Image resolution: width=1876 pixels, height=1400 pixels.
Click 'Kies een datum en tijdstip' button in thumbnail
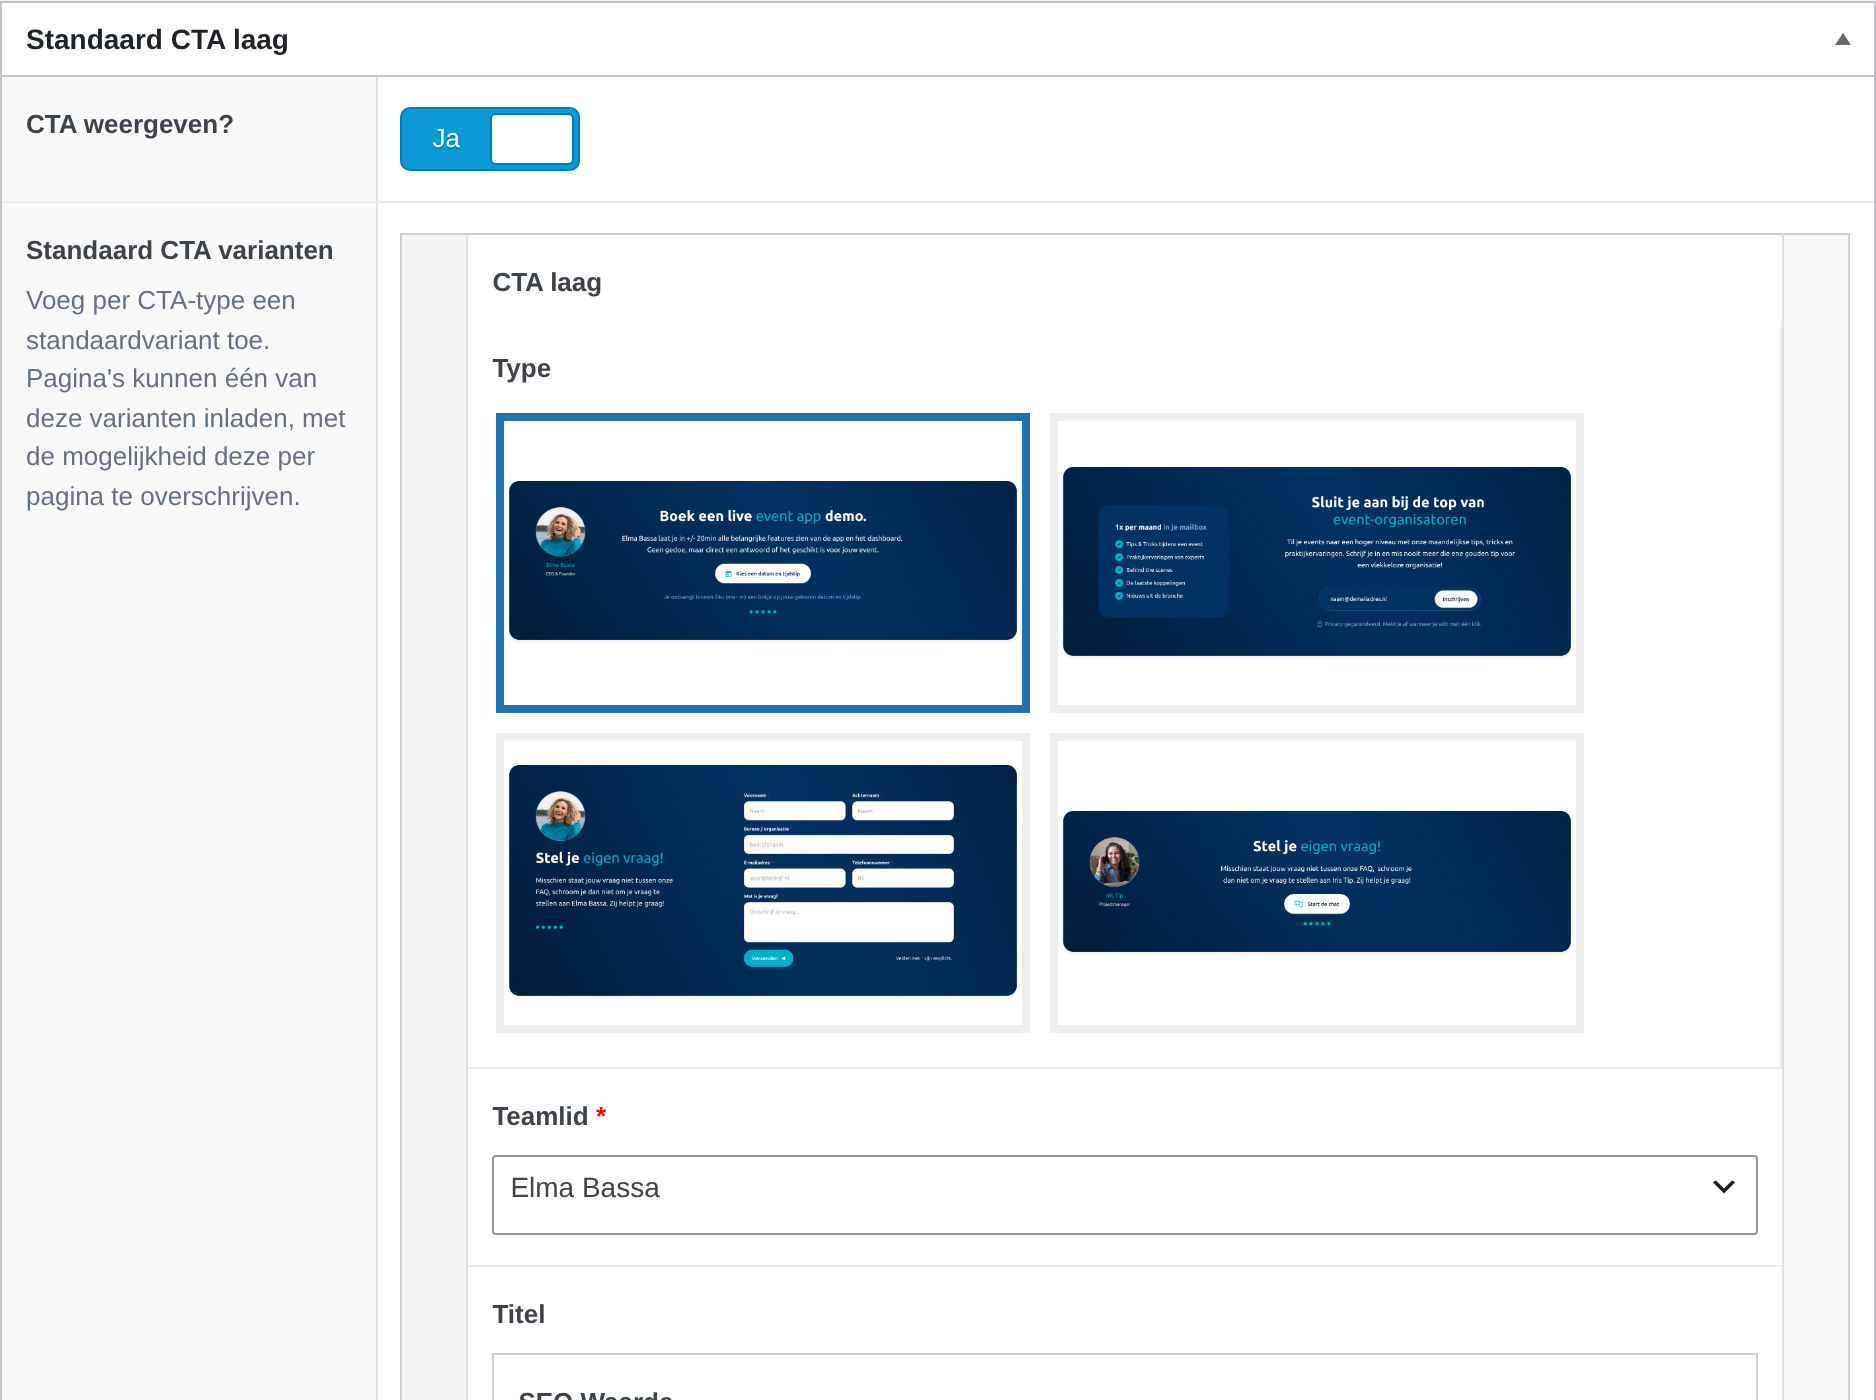(x=763, y=574)
